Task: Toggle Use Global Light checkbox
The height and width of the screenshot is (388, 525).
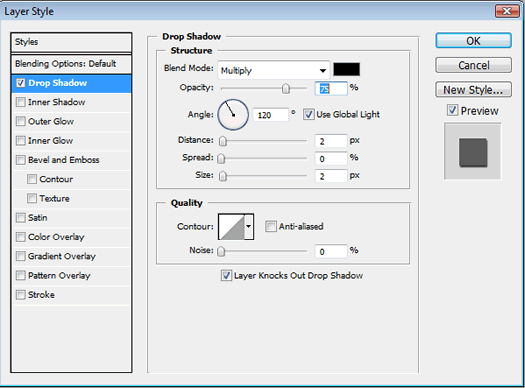Action: coord(308,114)
